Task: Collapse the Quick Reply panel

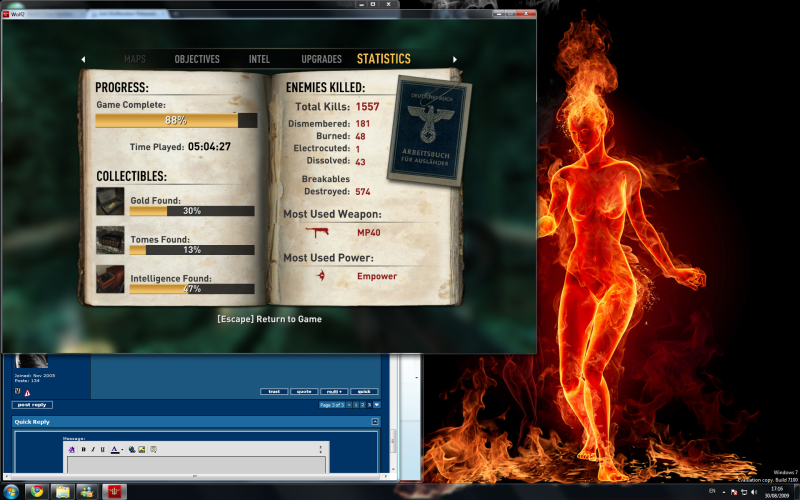Action: 374,422
